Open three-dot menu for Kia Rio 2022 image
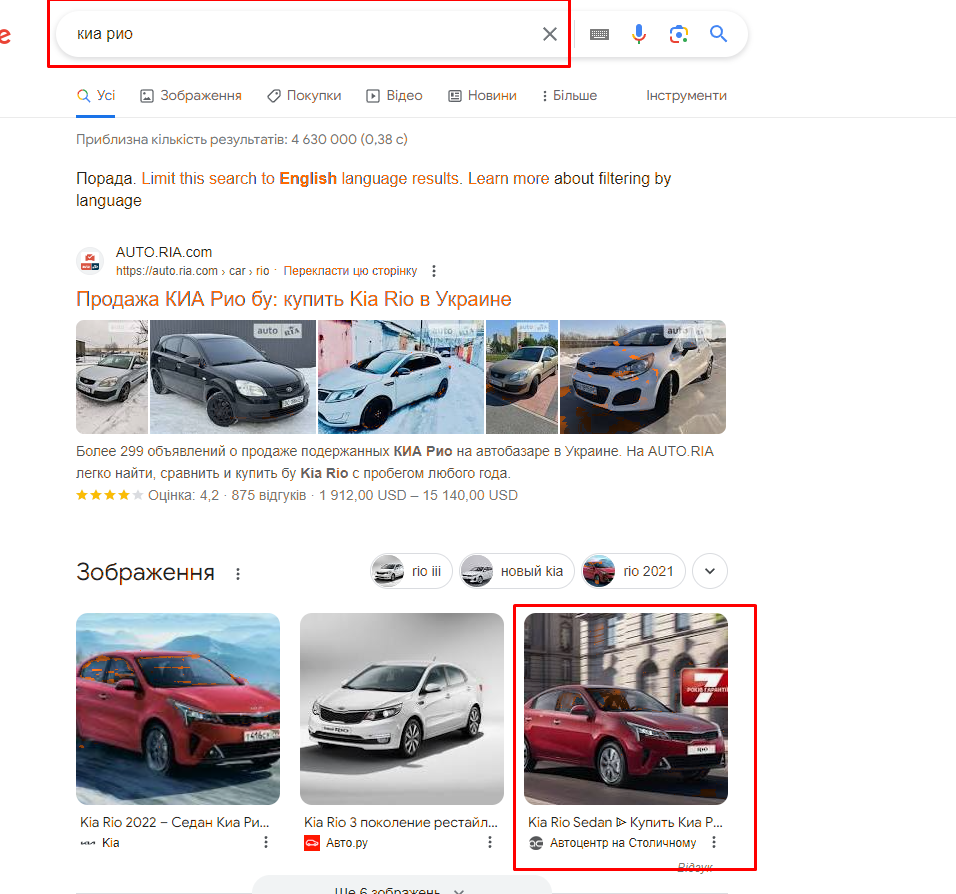The image size is (956, 894). [266, 842]
